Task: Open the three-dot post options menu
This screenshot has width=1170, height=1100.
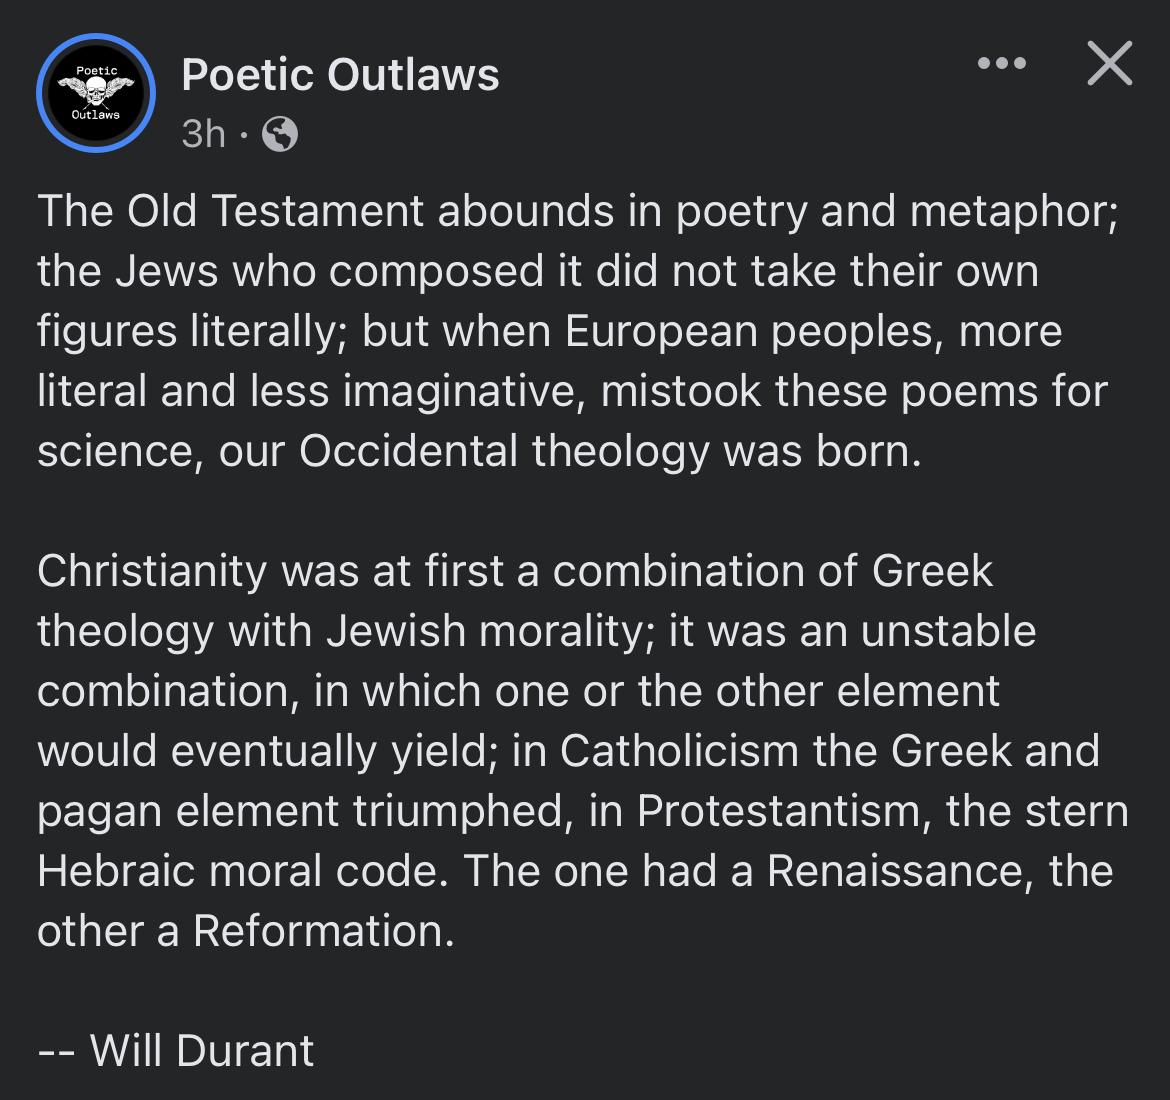Action: pyautogui.click(x=1001, y=63)
